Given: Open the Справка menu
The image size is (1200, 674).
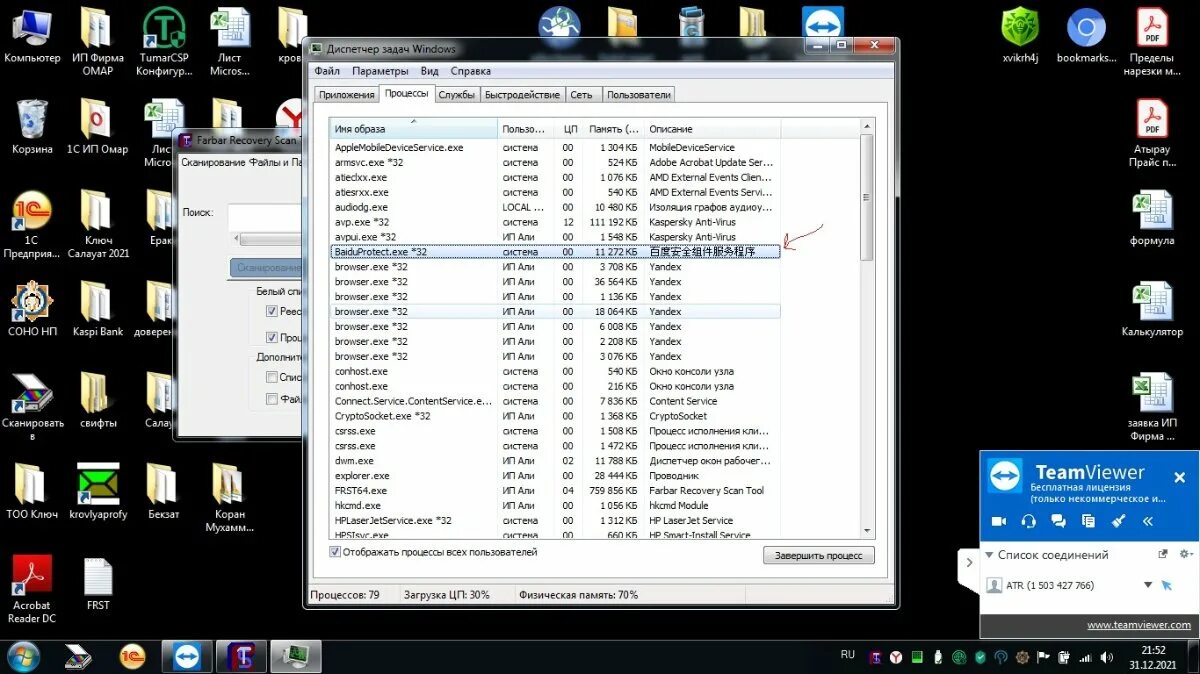Looking at the screenshot, I should click(470, 71).
